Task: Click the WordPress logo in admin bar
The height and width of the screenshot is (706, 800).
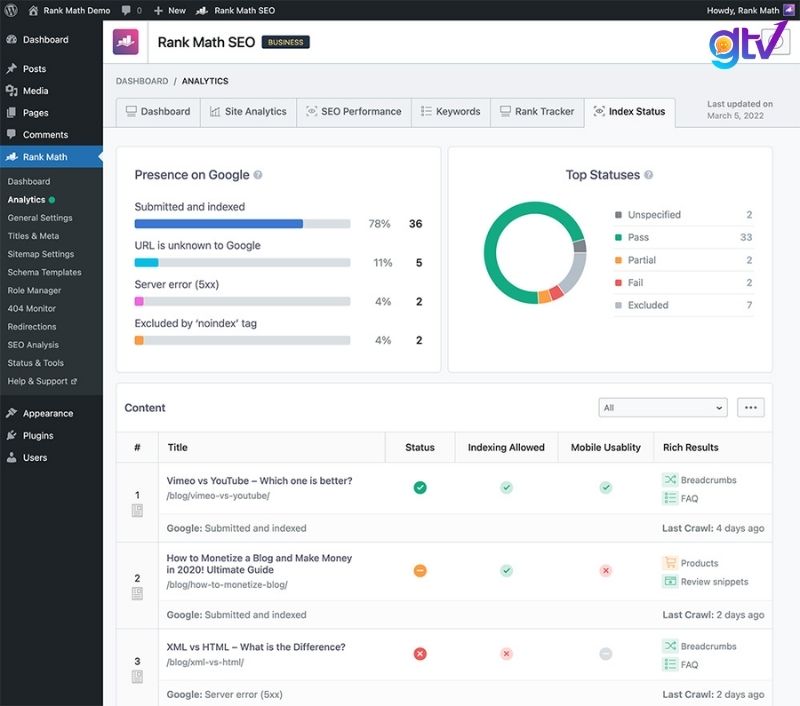Action: coord(12,10)
